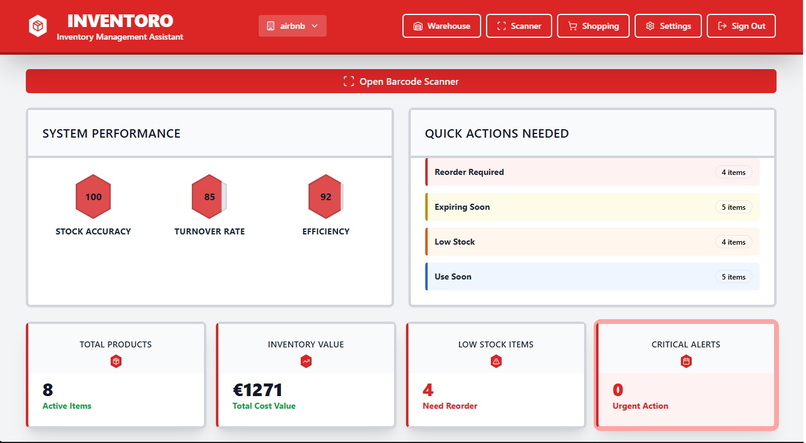Go to the Warehouse page
806x443 pixels.
(442, 26)
